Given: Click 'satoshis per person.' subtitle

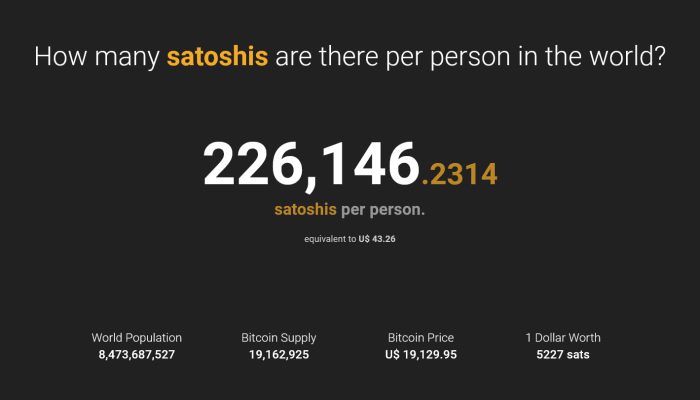Looking at the screenshot, I should coord(350,210).
